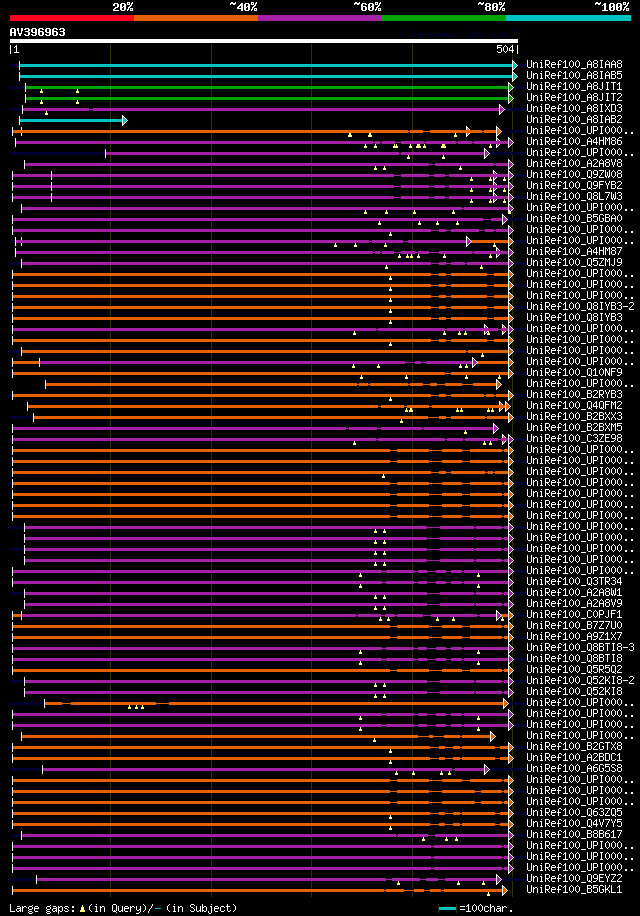Click the cyan alignment bar for A8IAB5
The width and height of the screenshot is (640, 916).
point(268,76)
